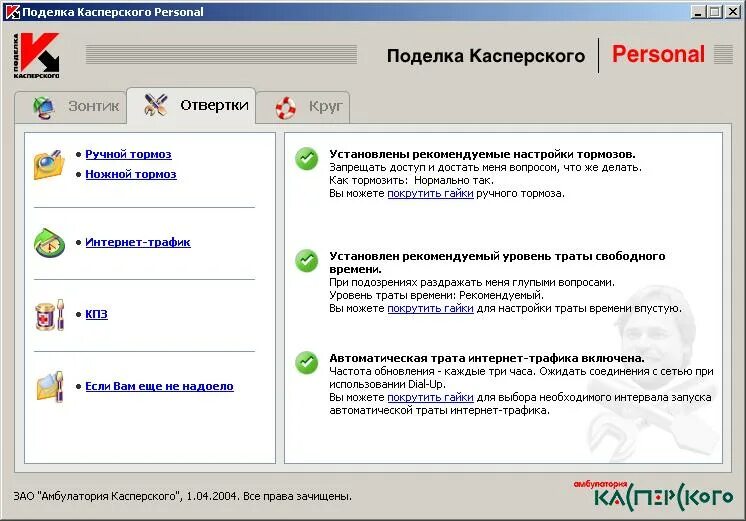This screenshot has height=521, width=746.
Task: Switch to the Зонтик tab
Action: pyautogui.click(x=71, y=106)
